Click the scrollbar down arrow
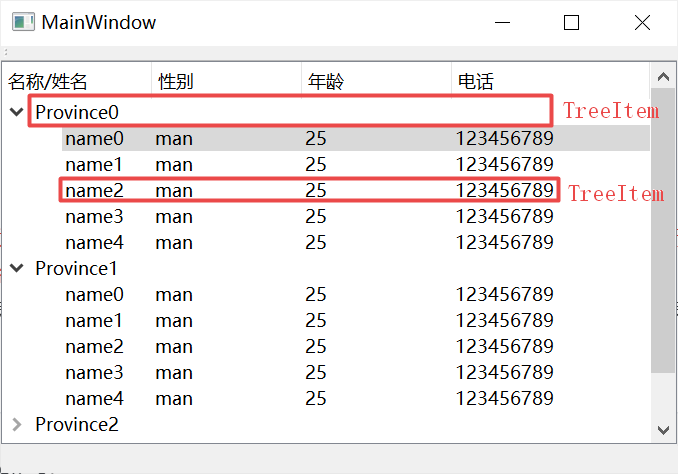Image resolution: width=678 pixels, height=474 pixels. (x=662, y=429)
